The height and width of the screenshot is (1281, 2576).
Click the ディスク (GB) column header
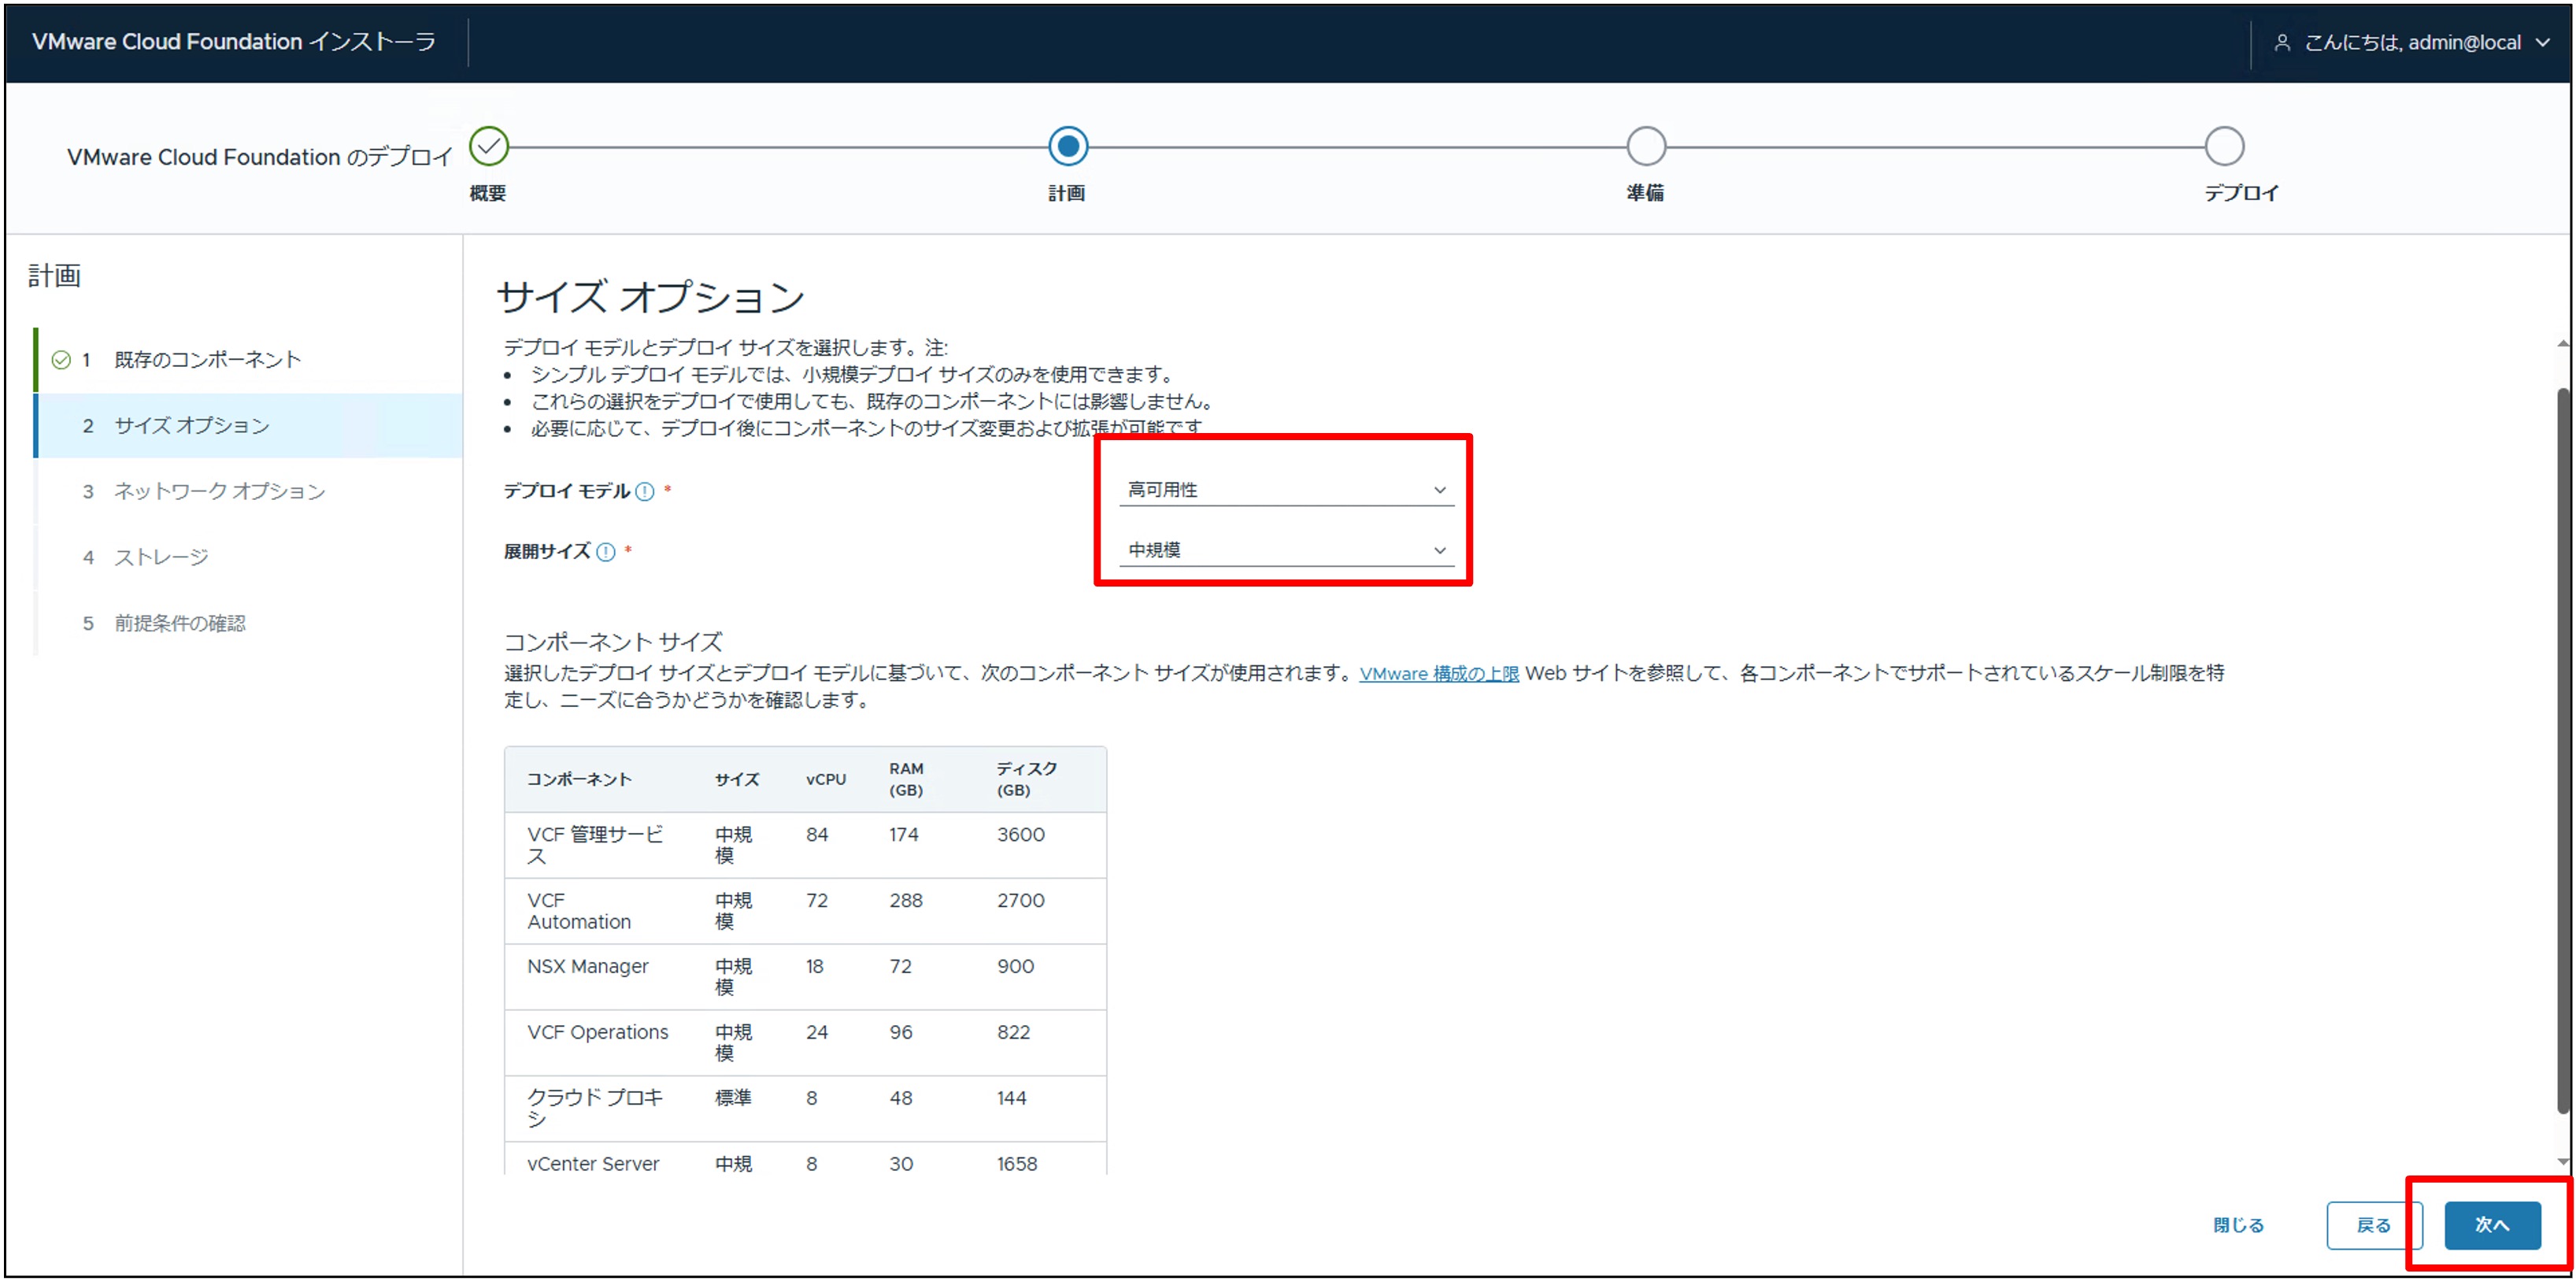1026,779
